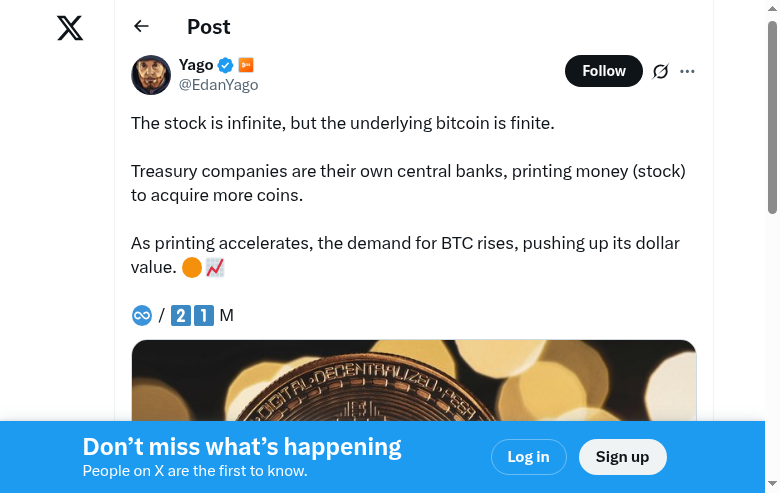Follow the Yago account

point(604,71)
